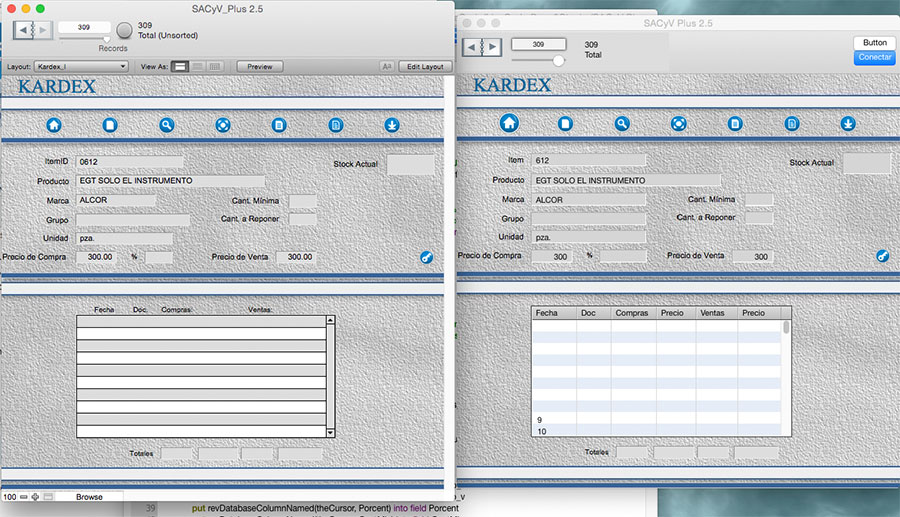Image resolution: width=900 pixels, height=517 pixels.
Task: Click the lifebuoy help icon in right window
Action: point(678,123)
